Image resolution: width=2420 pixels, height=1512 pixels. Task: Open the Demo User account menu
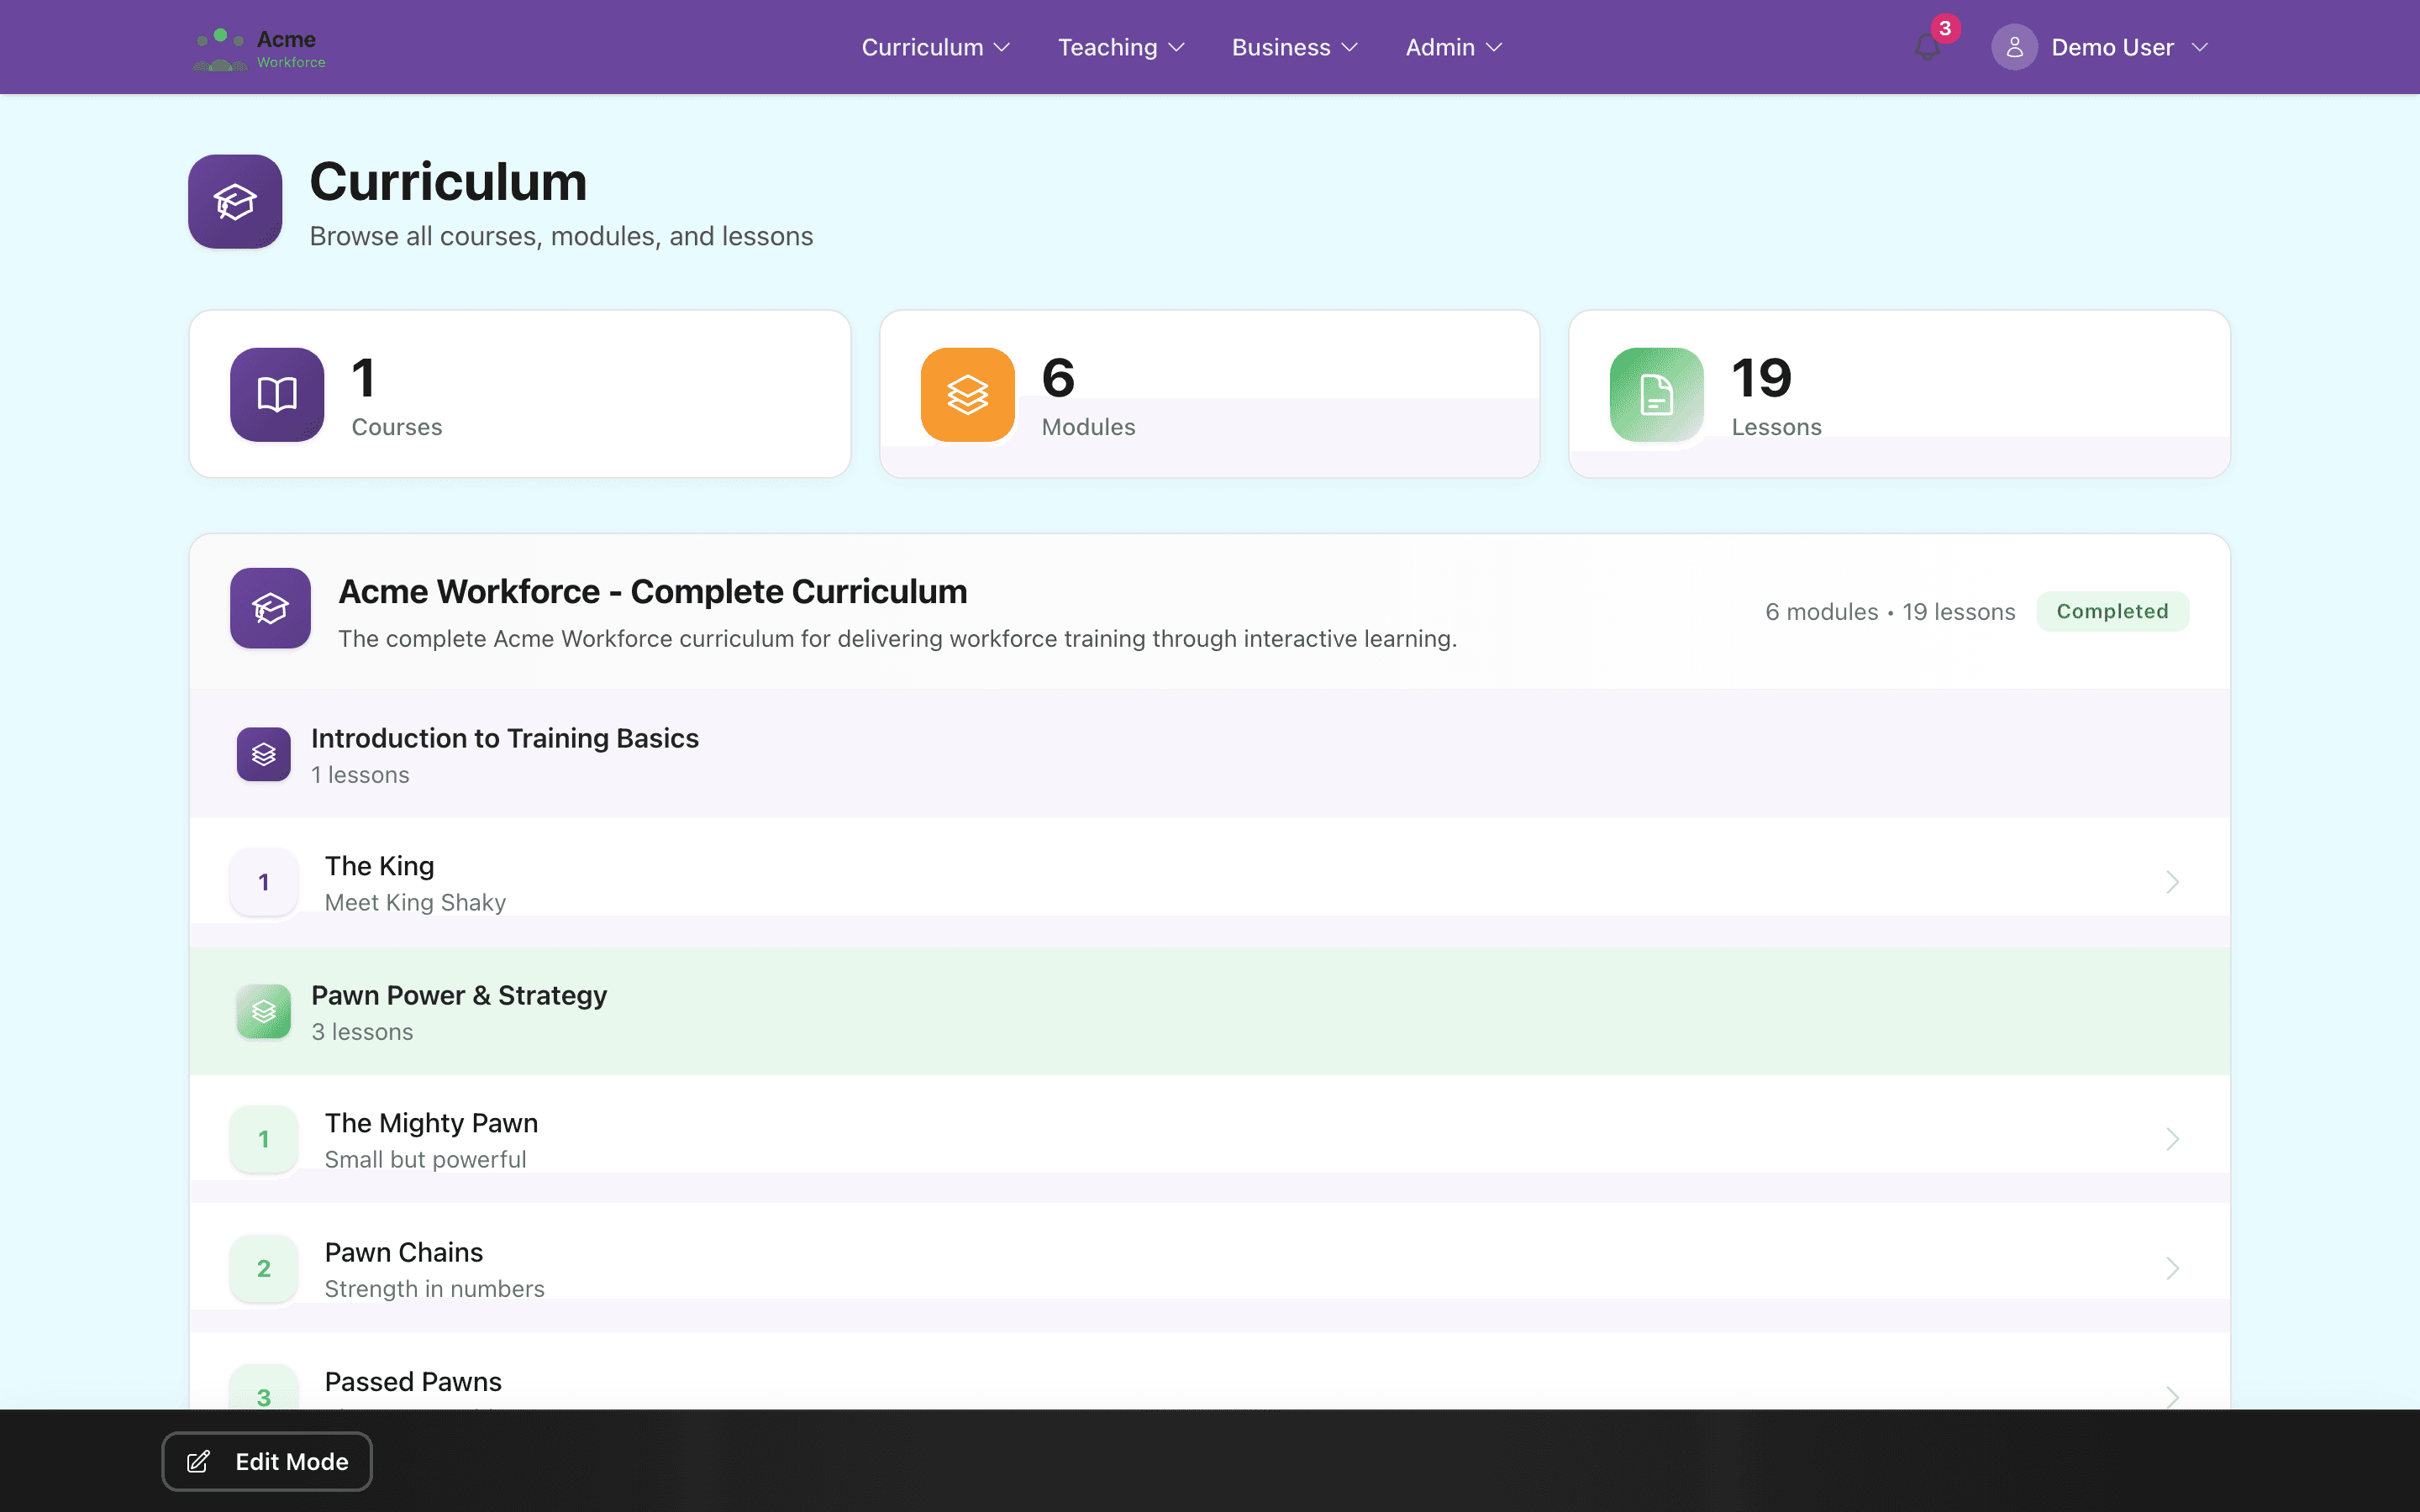pos(2099,47)
